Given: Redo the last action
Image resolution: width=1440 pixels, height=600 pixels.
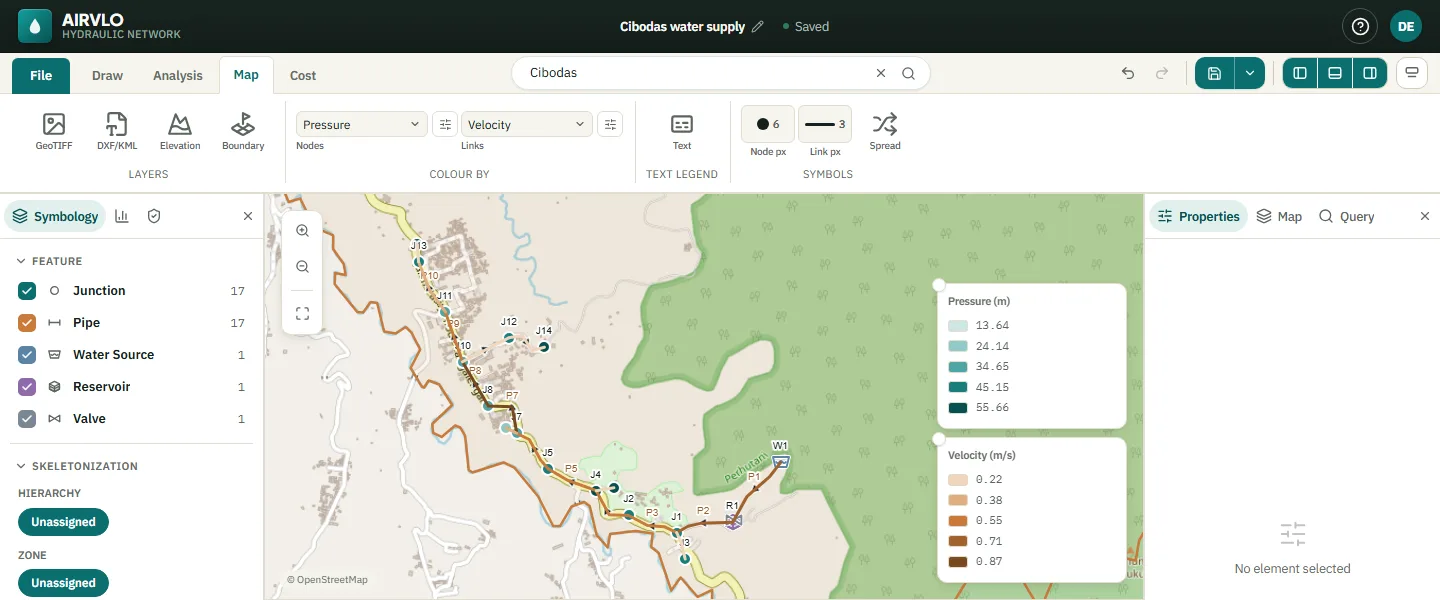Looking at the screenshot, I should tap(1162, 73).
